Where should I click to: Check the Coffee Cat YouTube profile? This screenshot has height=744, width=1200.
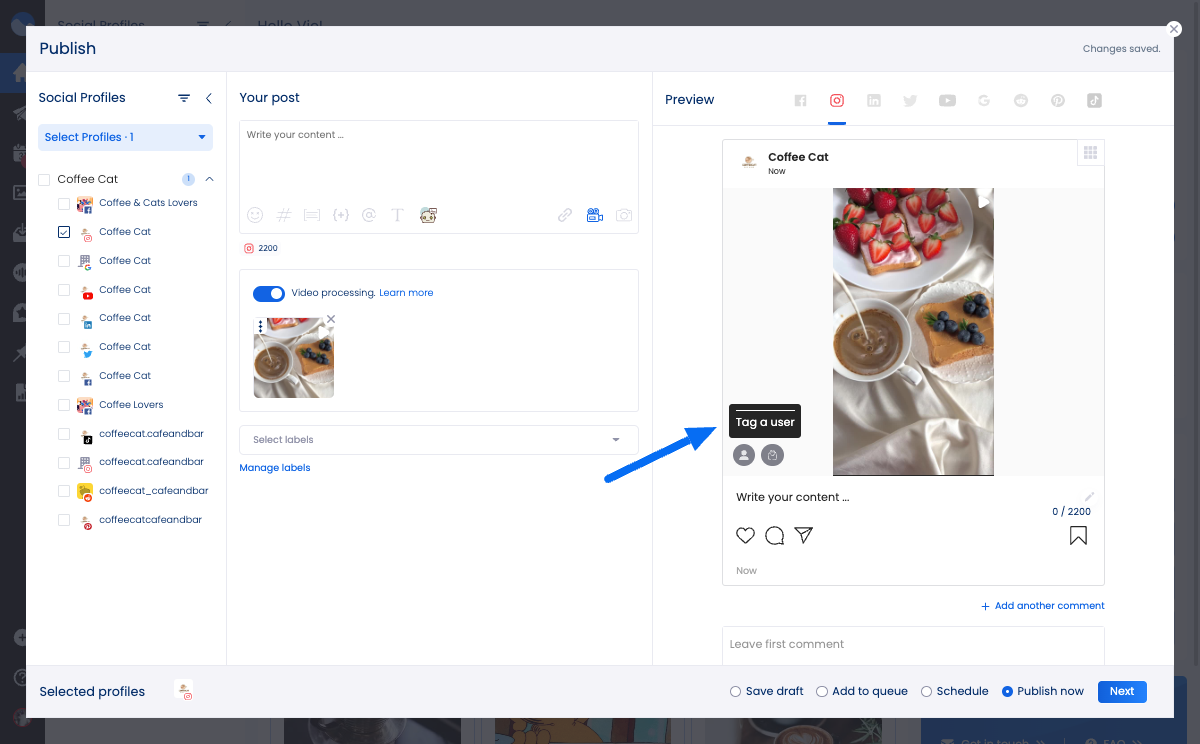point(64,290)
